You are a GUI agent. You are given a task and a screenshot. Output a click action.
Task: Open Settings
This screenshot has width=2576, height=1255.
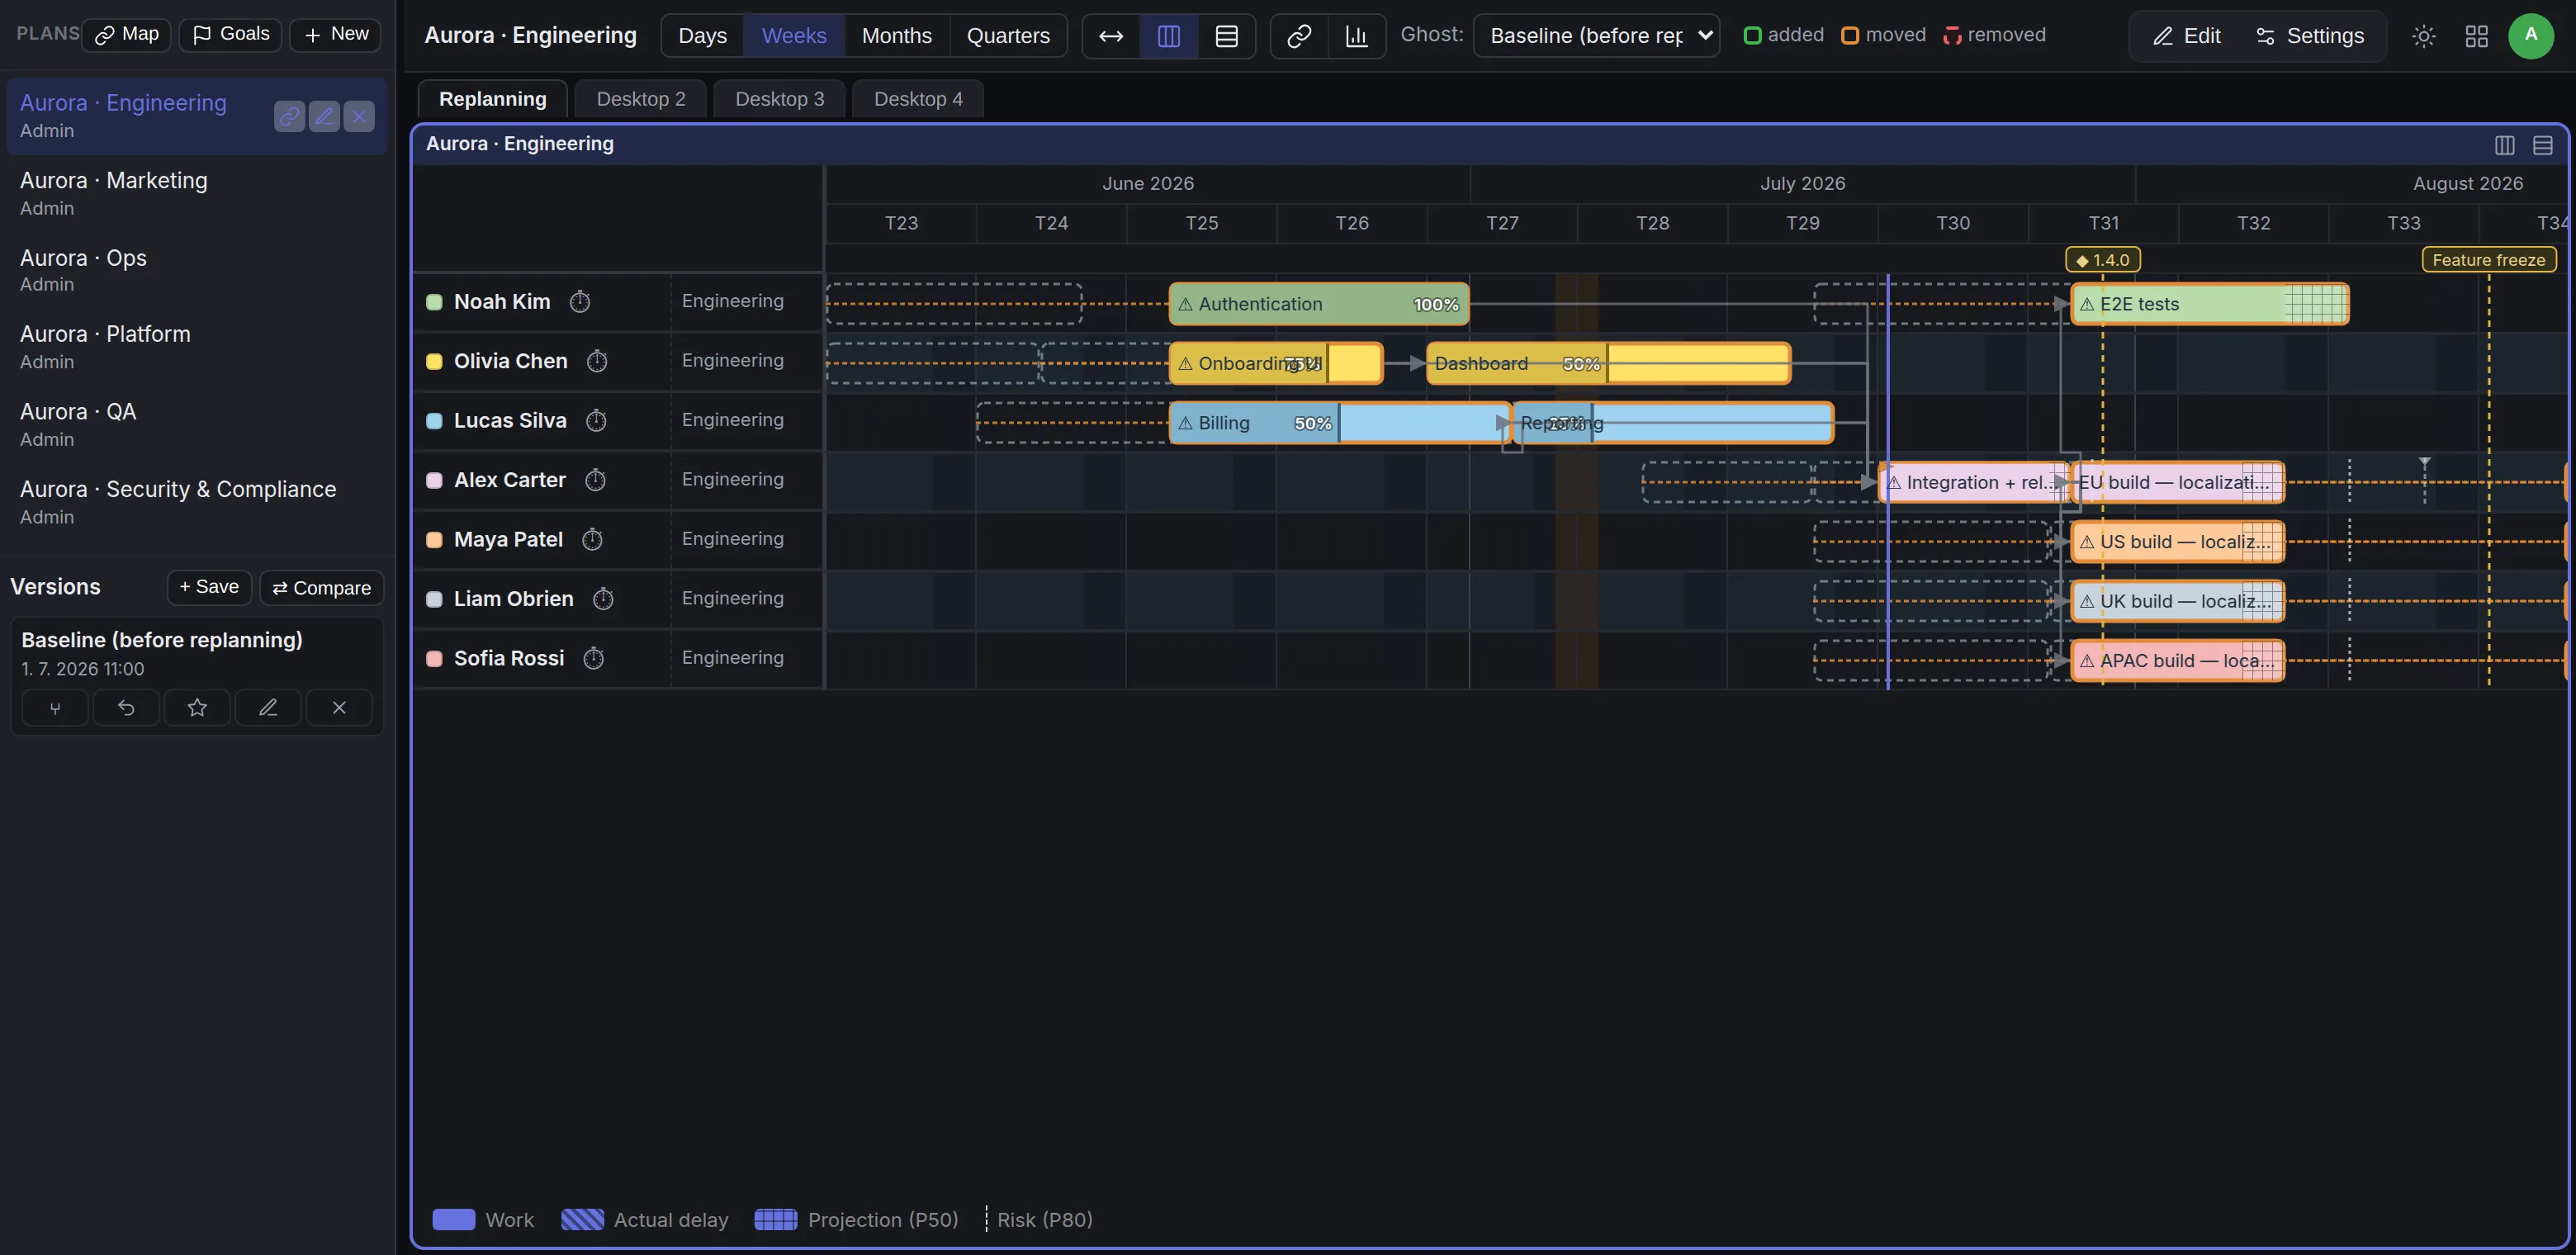[2310, 36]
